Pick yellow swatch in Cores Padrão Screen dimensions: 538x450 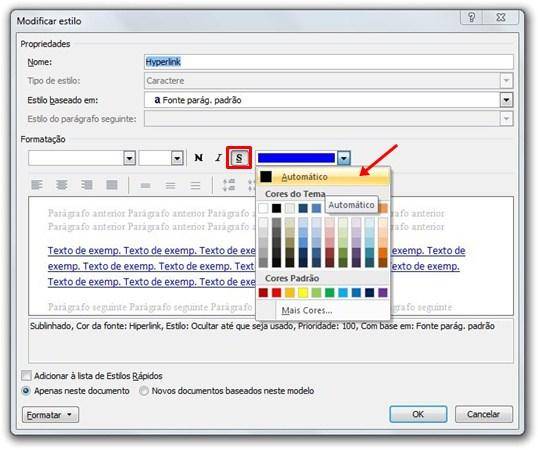(303, 293)
